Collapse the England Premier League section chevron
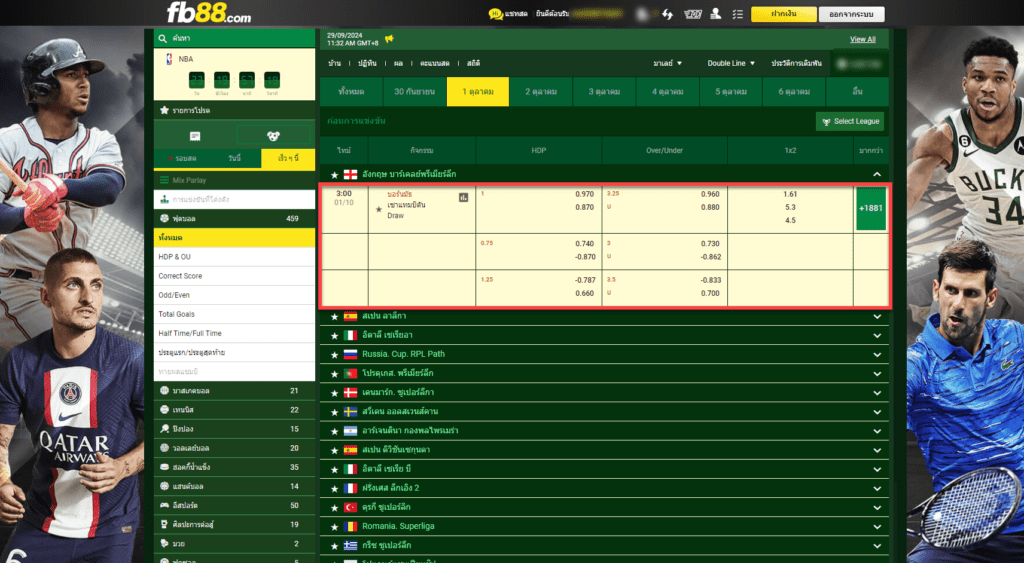Image resolution: width=1024 pixels, height=563 pixels. [x=877, y=174]
